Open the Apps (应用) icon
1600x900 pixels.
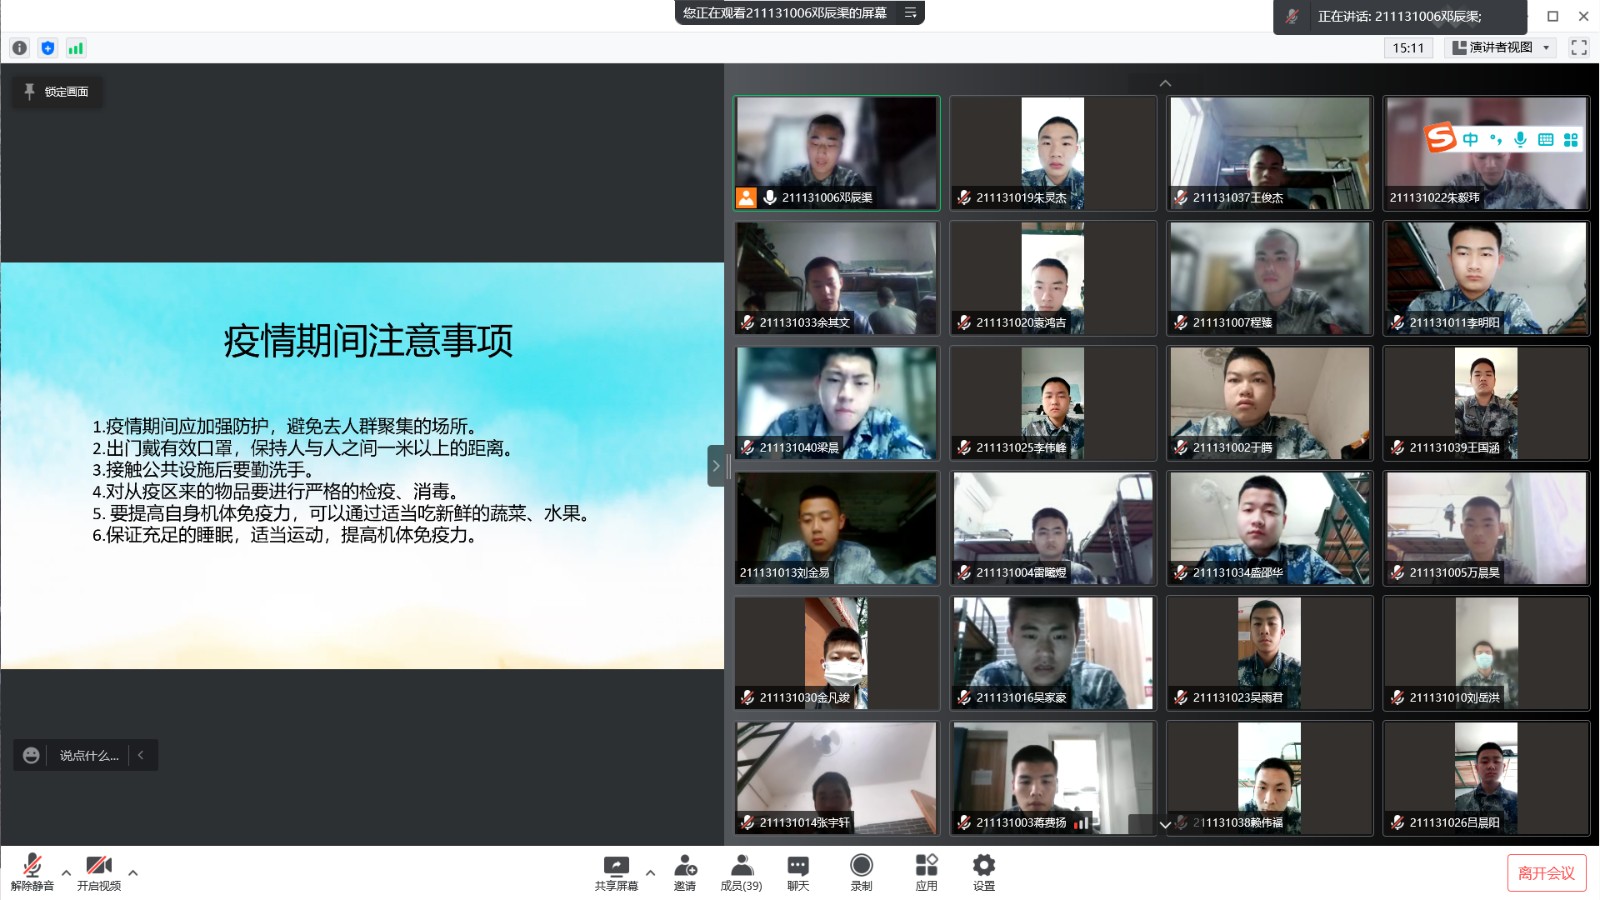[x=926, y=872]
